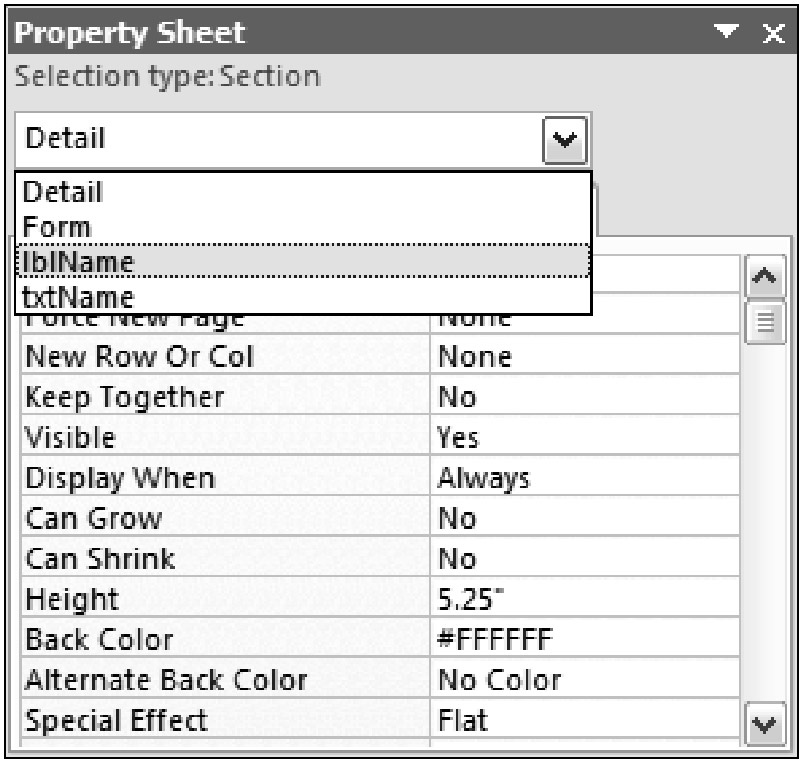This screenshot has height=763, width=803.
Task: Close the Property Sheet pane
Action: click(772, 35)
